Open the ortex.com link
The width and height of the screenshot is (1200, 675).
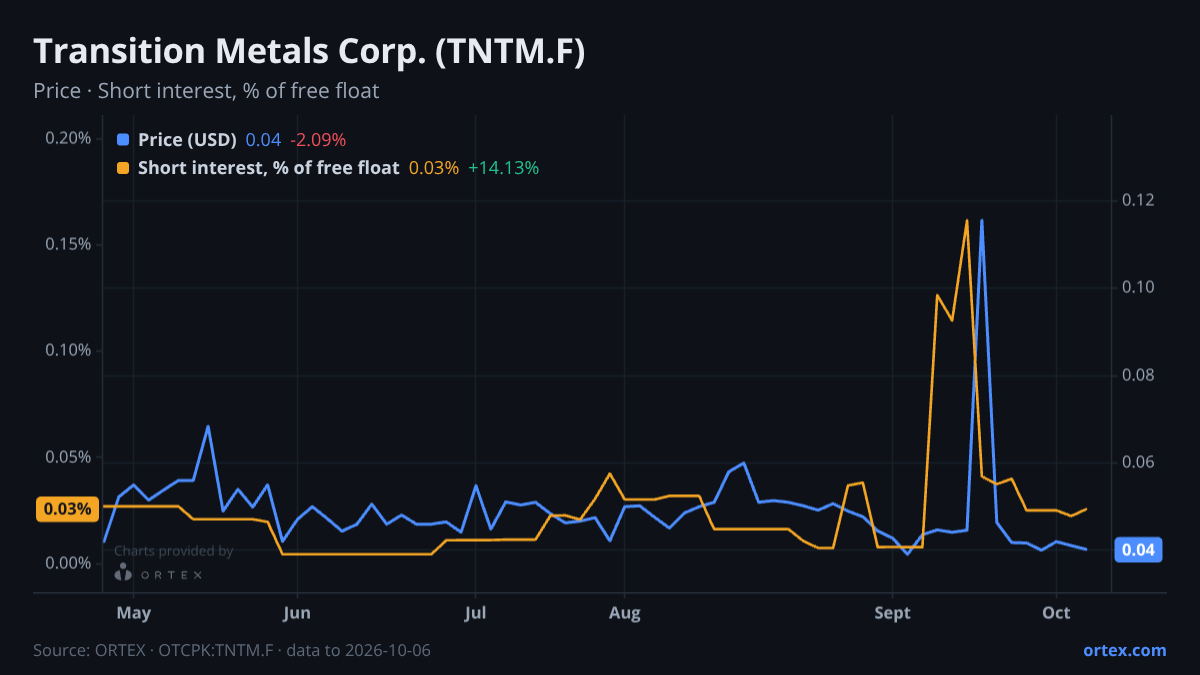tap(1124, 650)
